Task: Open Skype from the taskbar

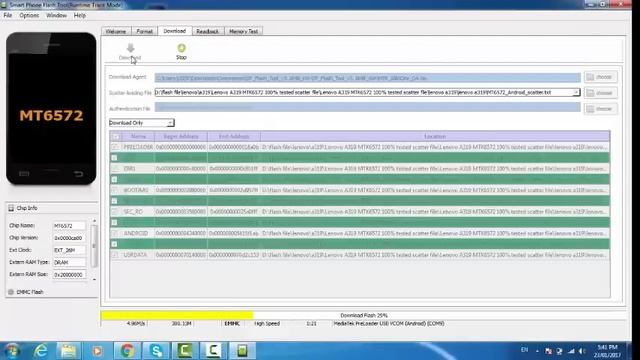Action: [156, 351]
